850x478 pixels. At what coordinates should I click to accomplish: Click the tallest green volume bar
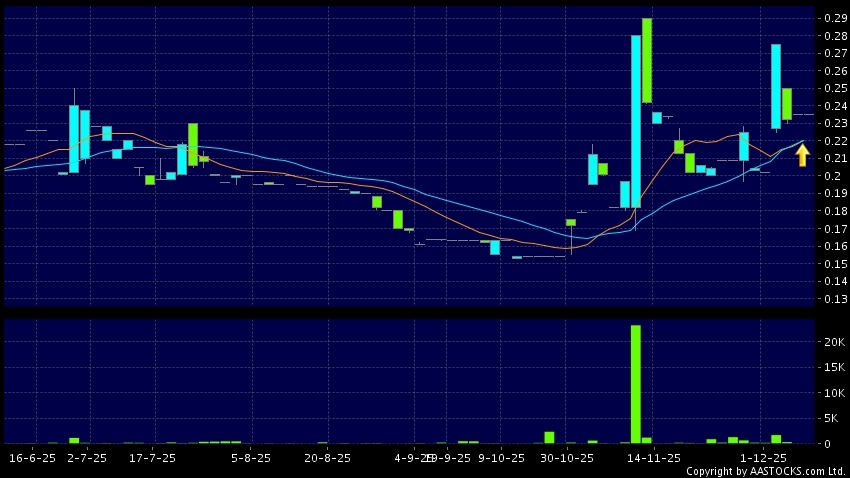click(635, 383)
